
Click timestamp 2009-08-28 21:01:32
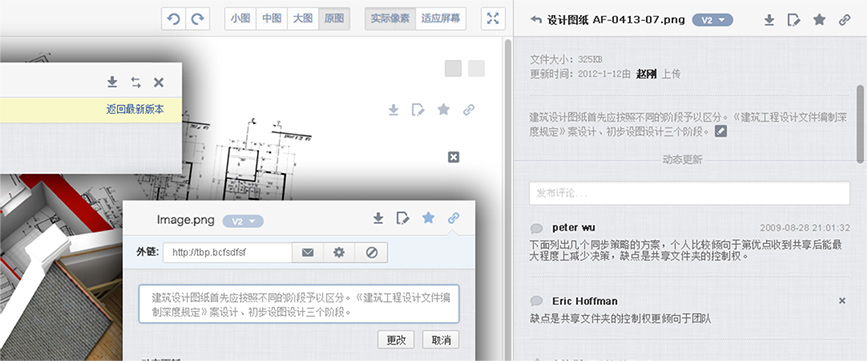click(x=805, y=228)
